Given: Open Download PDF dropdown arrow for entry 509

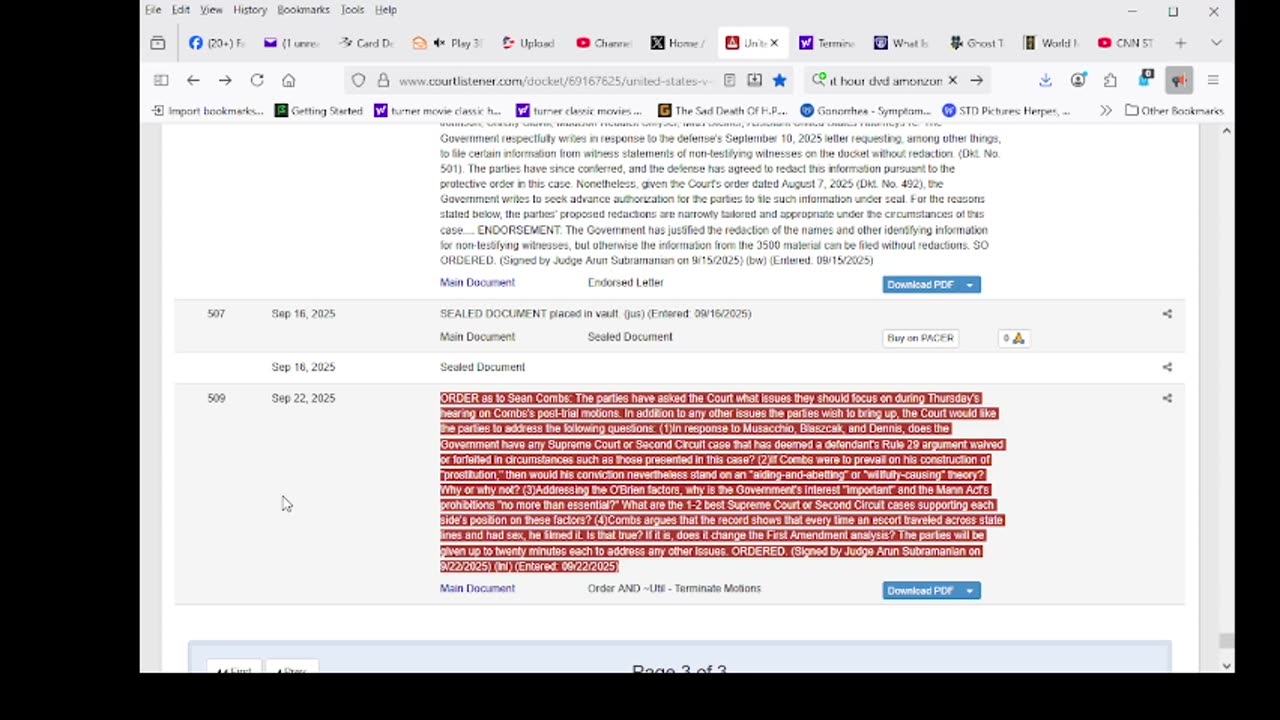Looking at the screenshot, I should click(x=969, y=591).
